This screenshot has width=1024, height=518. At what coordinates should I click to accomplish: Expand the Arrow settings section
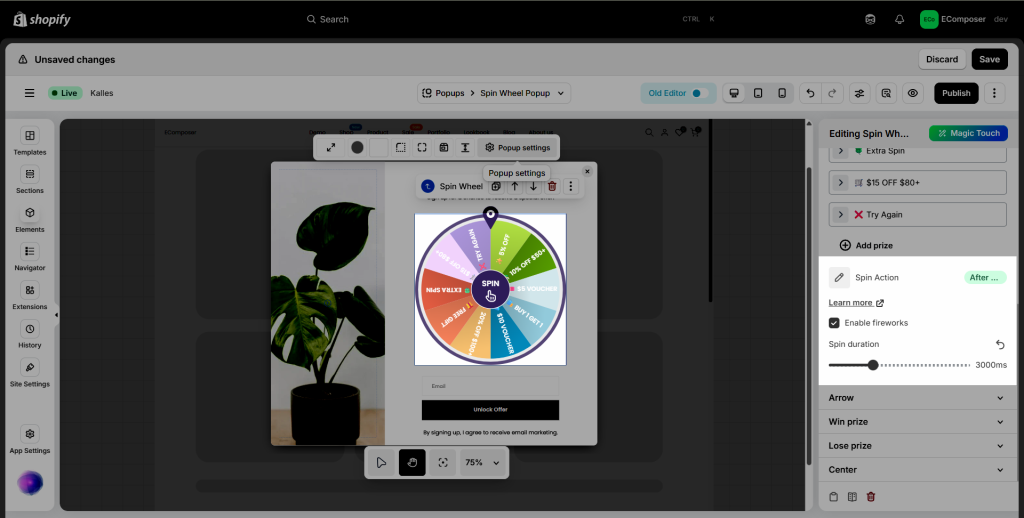pyautogui.click(x=917, y=398)
